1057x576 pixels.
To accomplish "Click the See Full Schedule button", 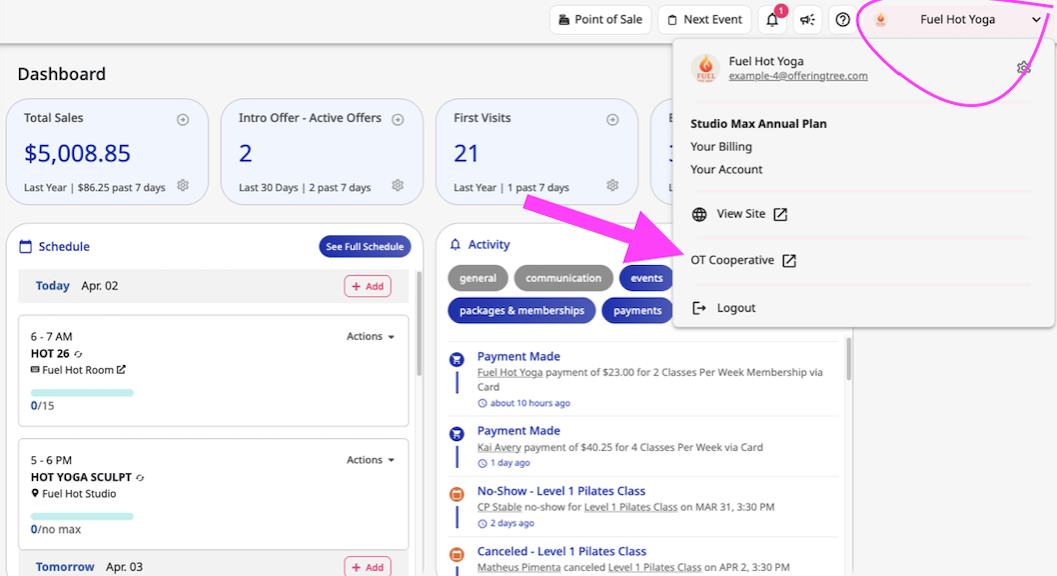I will click(x=364, y=247).
